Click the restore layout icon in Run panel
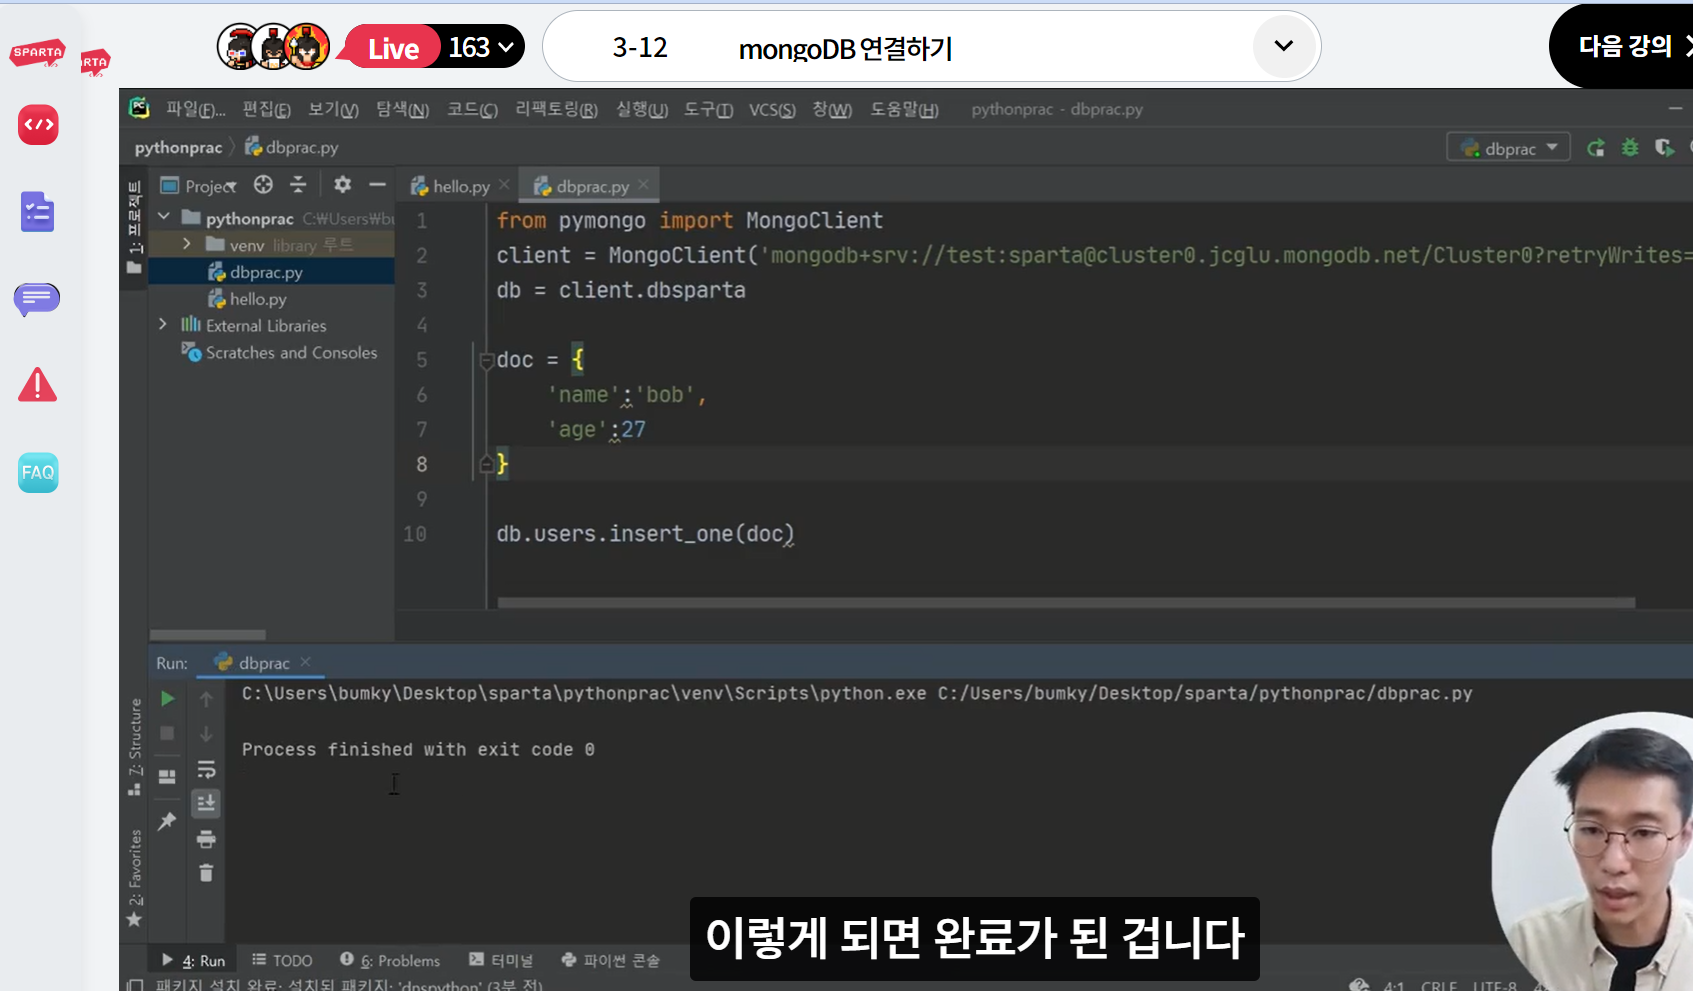Screen dimensions: 1693x991 pyautogui.click(x=168, y=777)
